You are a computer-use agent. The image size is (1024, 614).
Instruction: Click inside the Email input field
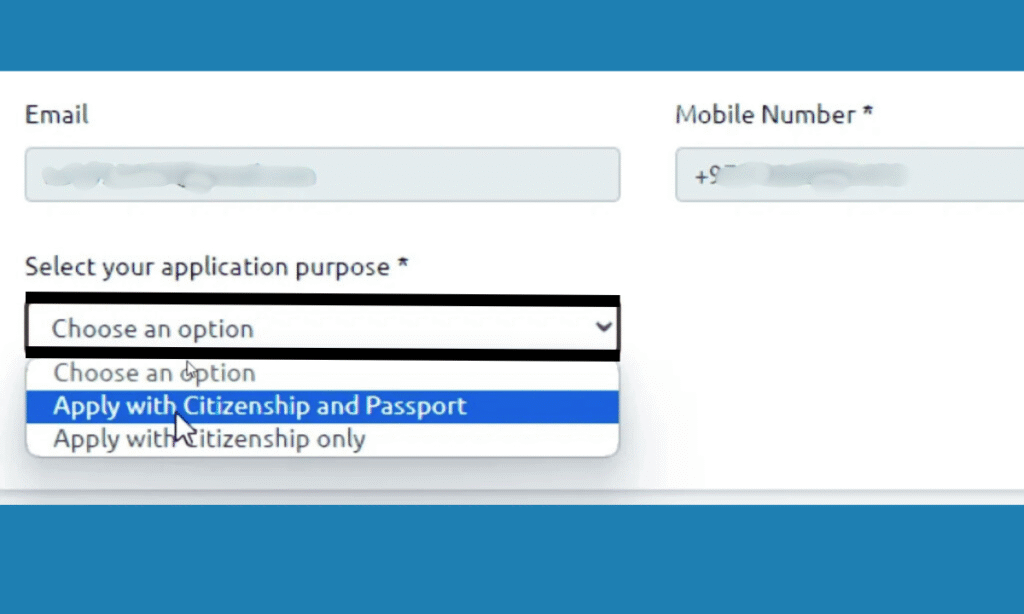[320, 174]
